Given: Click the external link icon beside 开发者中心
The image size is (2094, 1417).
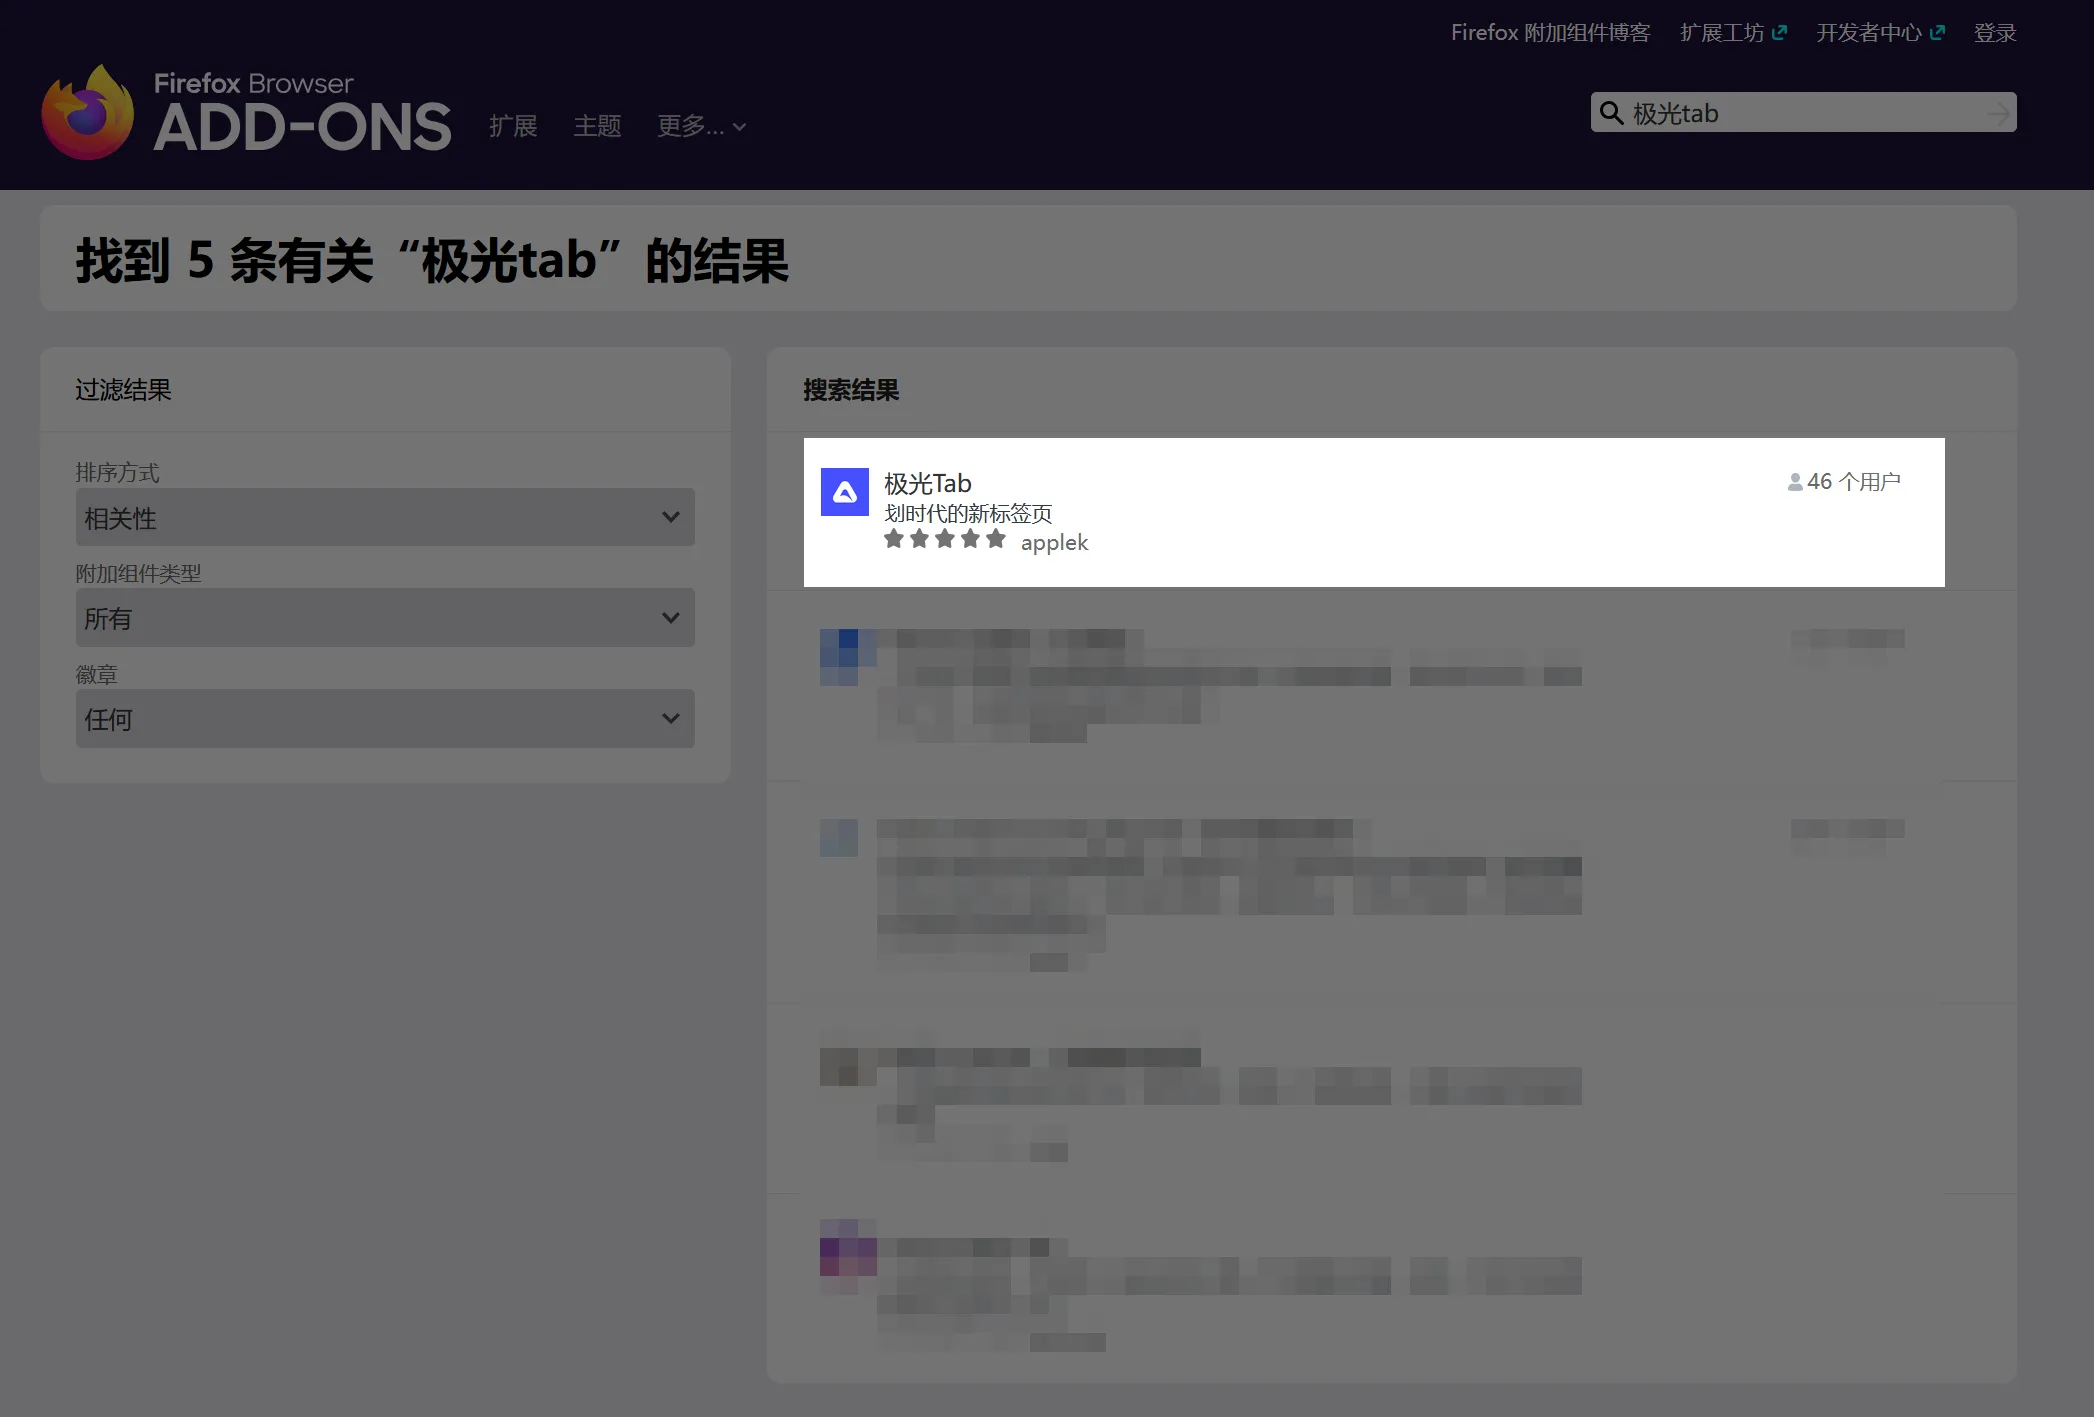Looking at the screenshot, I should coord(1937,33).
